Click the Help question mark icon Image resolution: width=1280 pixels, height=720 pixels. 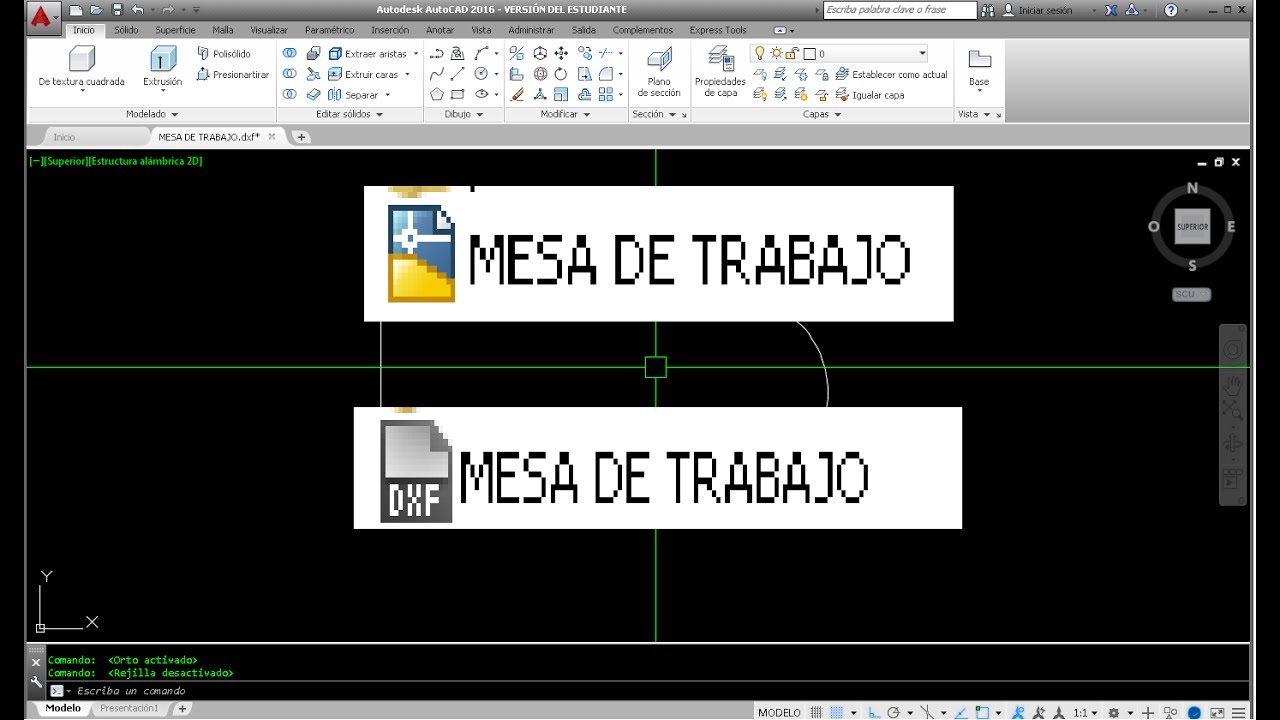click(x=1171, y=10)
